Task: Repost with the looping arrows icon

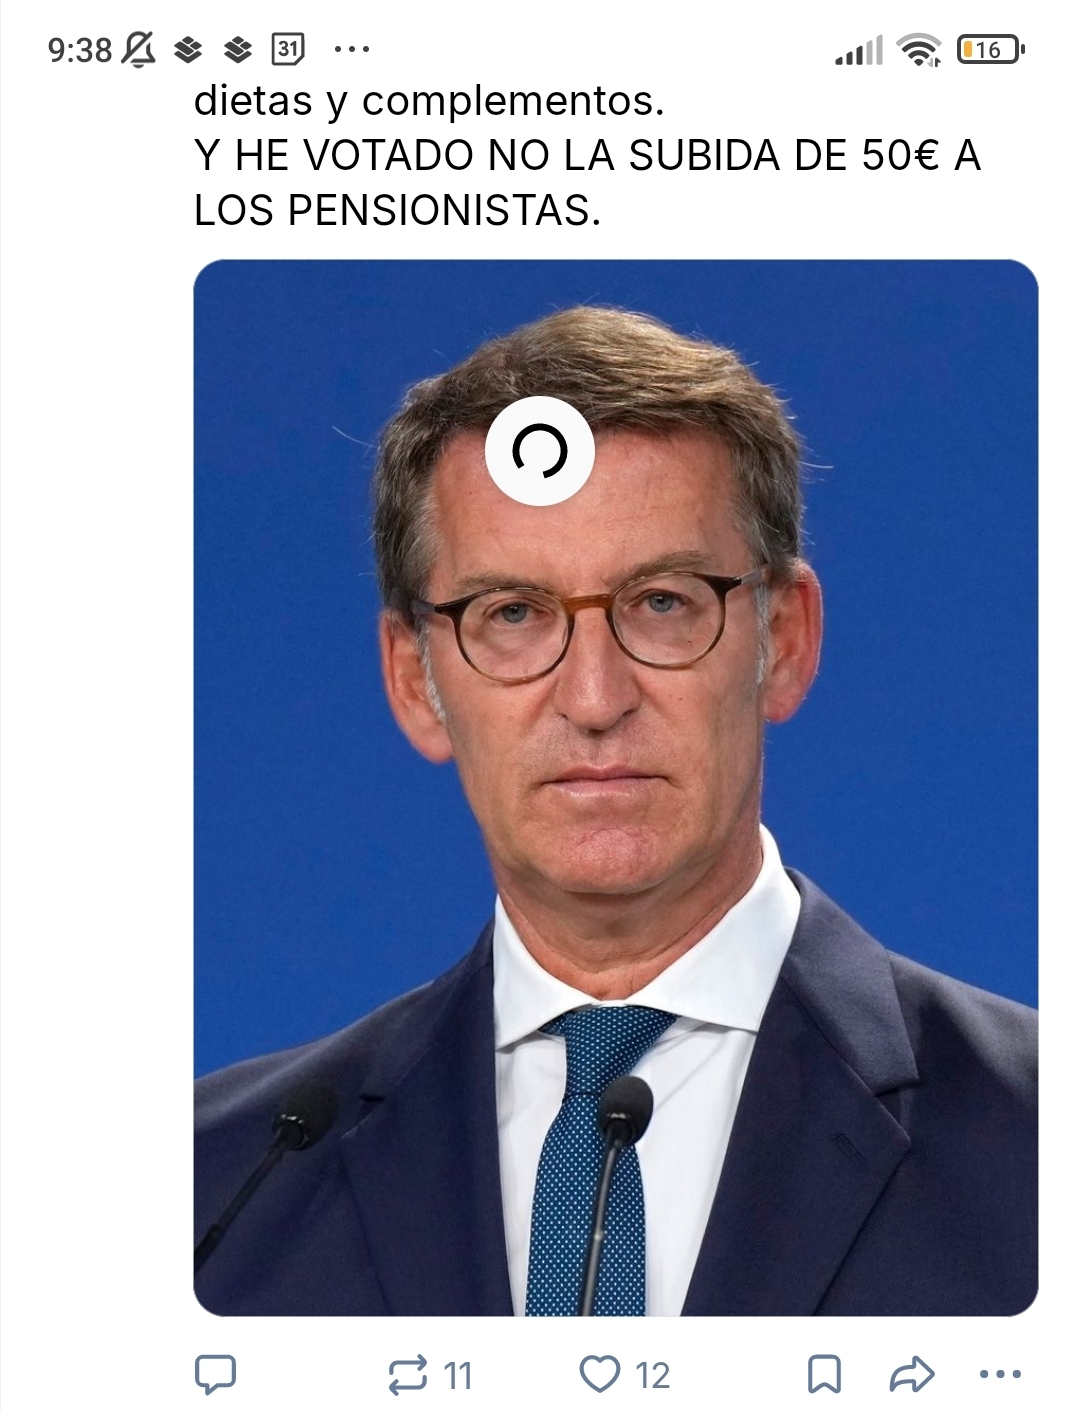Action: (x=407, y=1375)
